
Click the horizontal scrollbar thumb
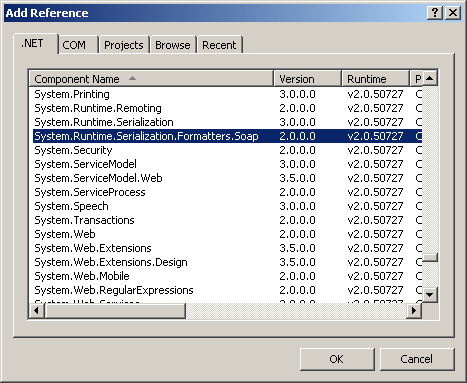click(x=115, y=311)
